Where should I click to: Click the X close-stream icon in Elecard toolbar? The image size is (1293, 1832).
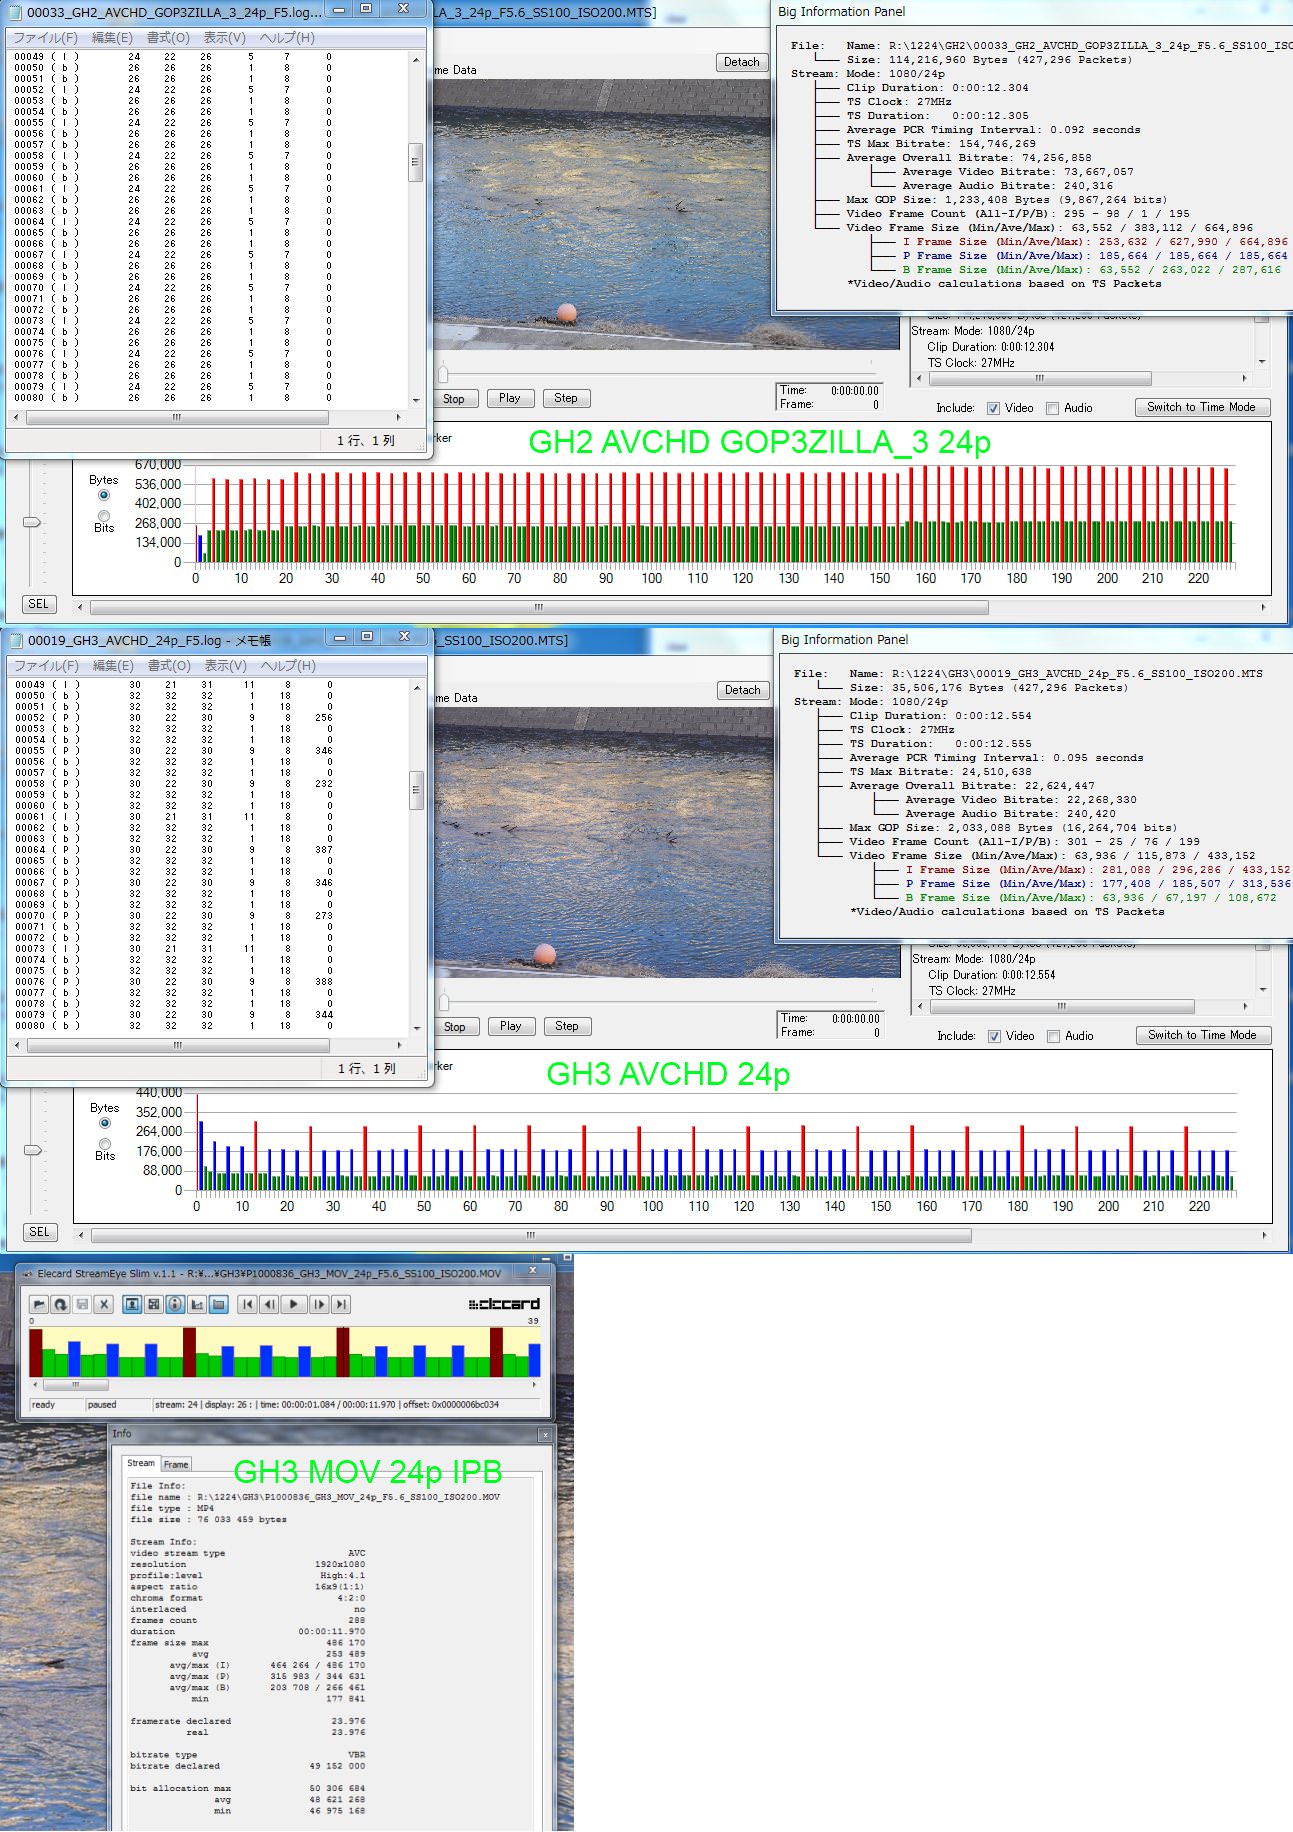click(103, 1304)
